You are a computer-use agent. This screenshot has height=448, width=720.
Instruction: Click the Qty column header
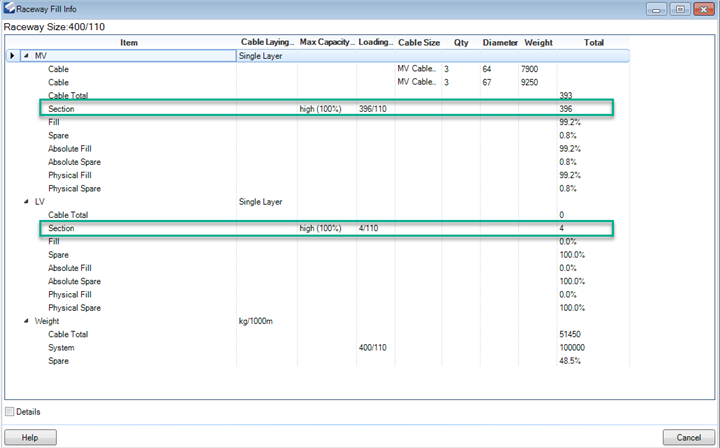[460, 42]
